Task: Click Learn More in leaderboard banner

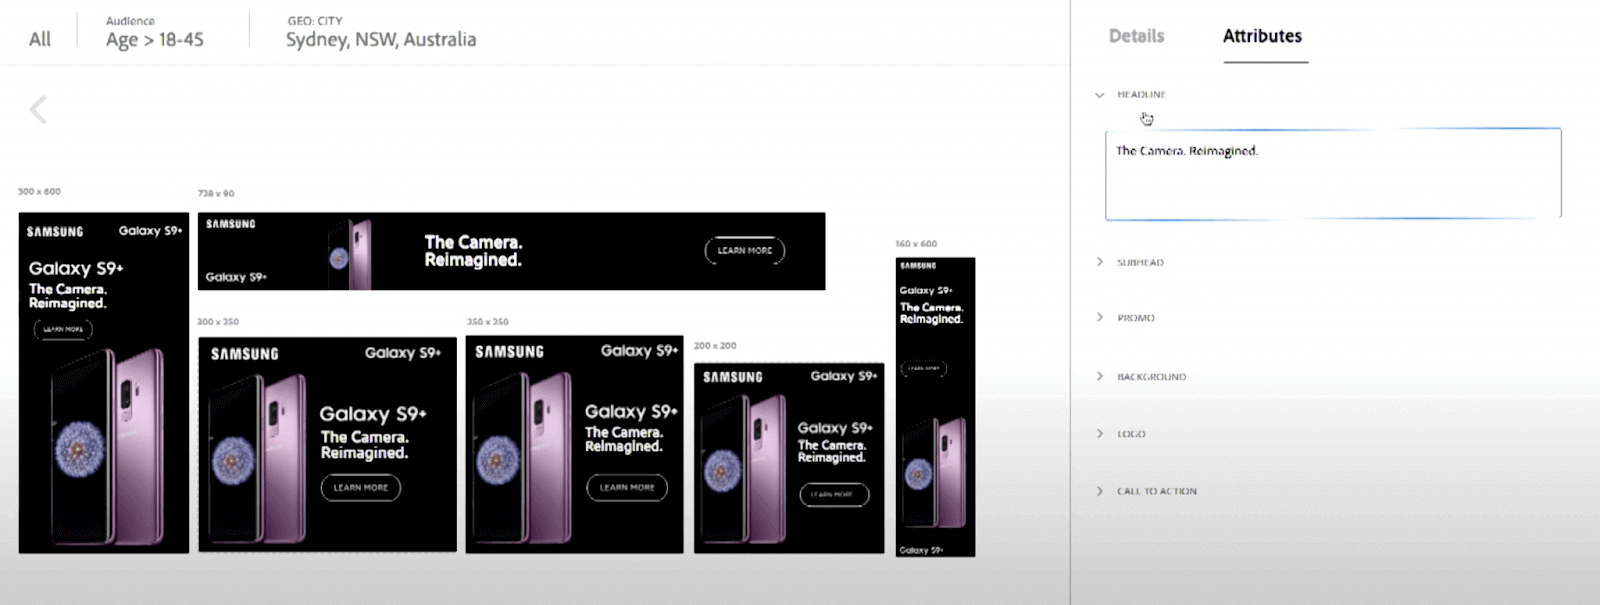Action: [x=745, y=250]
